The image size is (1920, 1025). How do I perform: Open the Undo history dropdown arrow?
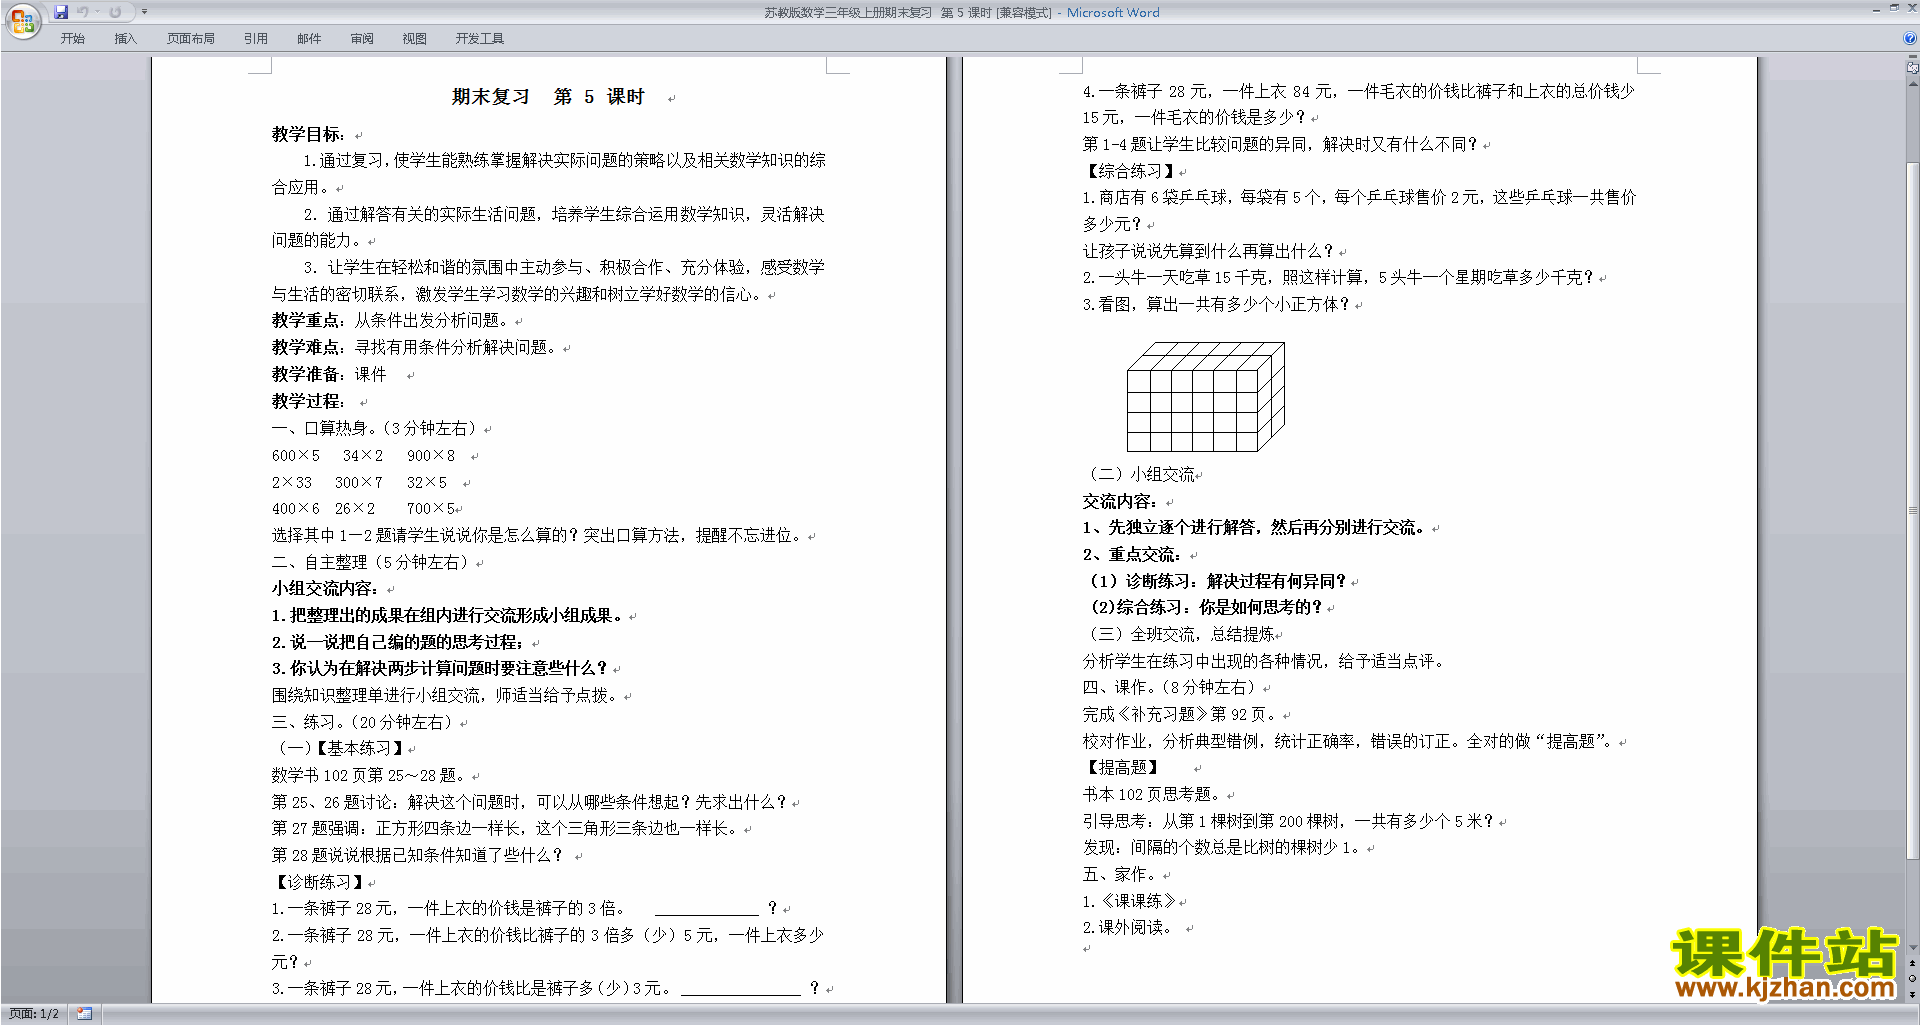tap(98, 12)
